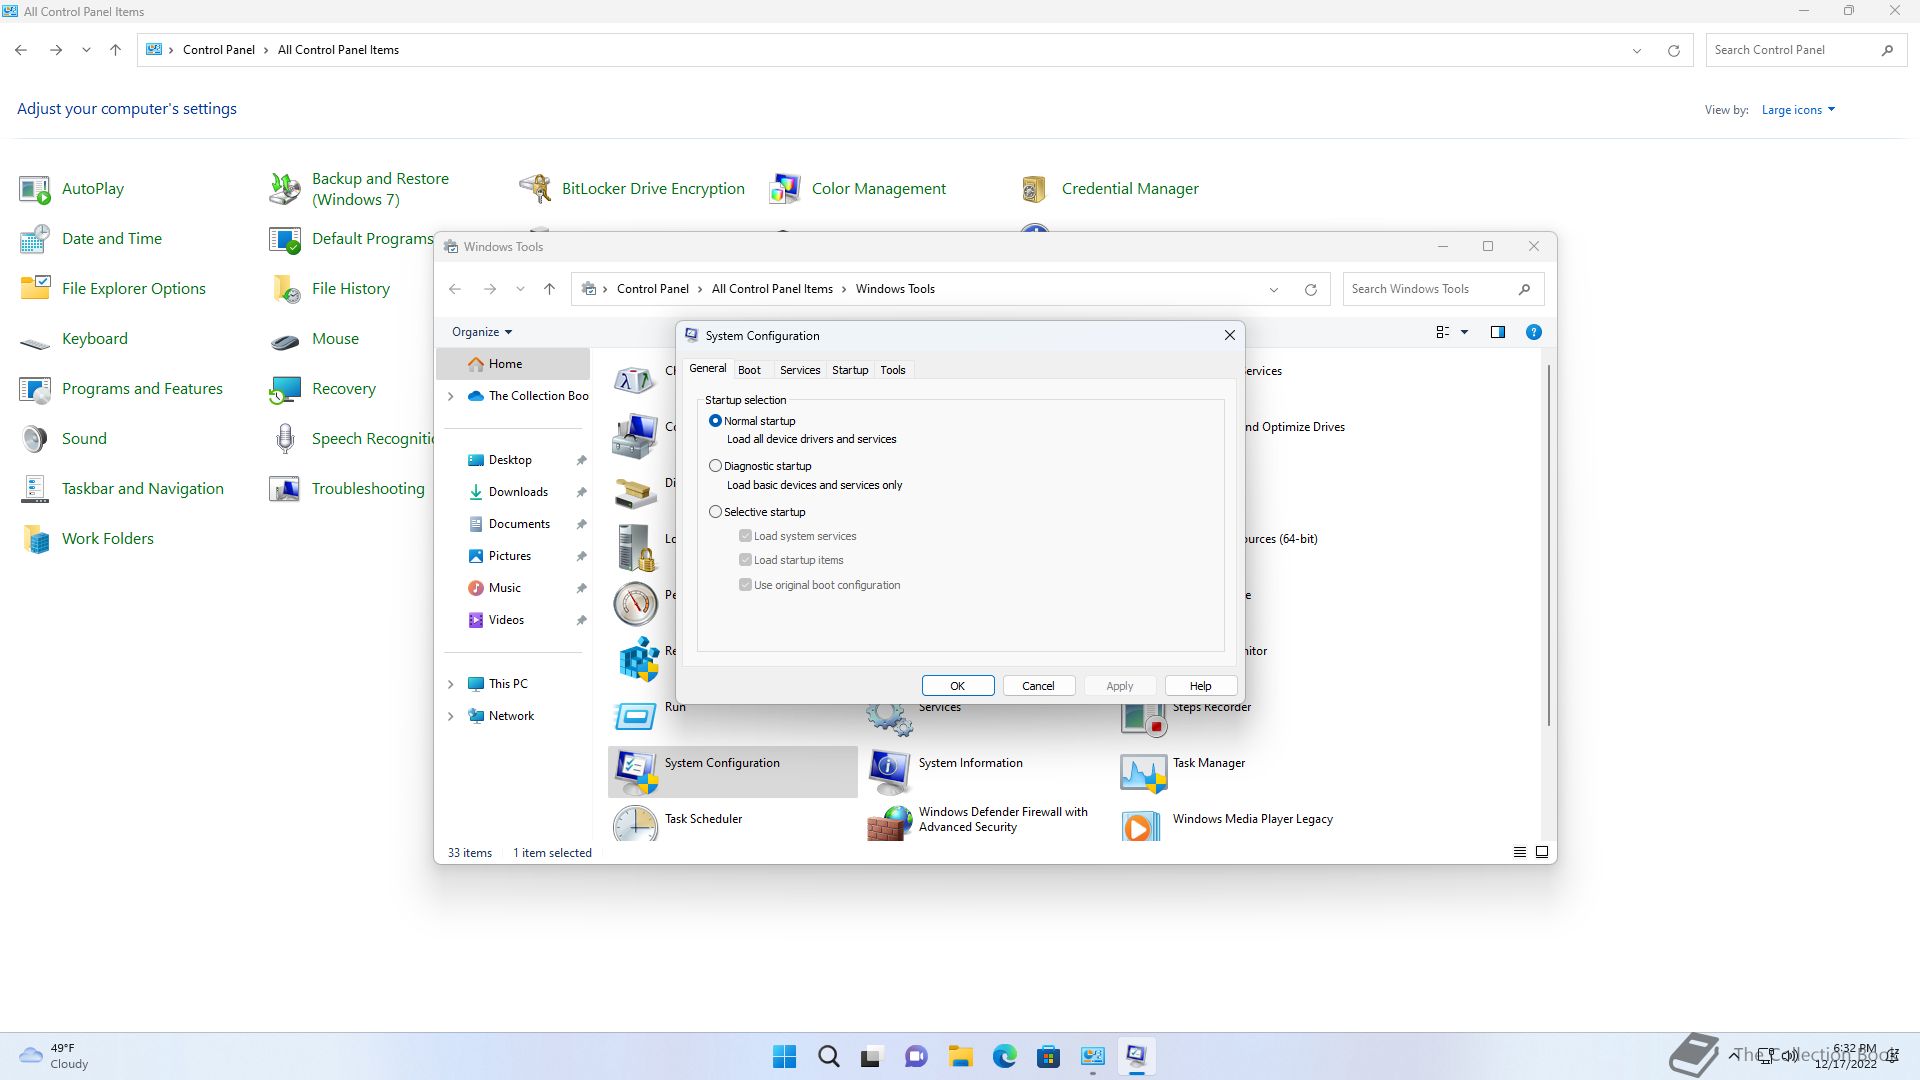Viewport: 1920px width, 1080px height.
Task: Open Backup and Restore (Windows 7)
Action: click(x=360, y=189)
